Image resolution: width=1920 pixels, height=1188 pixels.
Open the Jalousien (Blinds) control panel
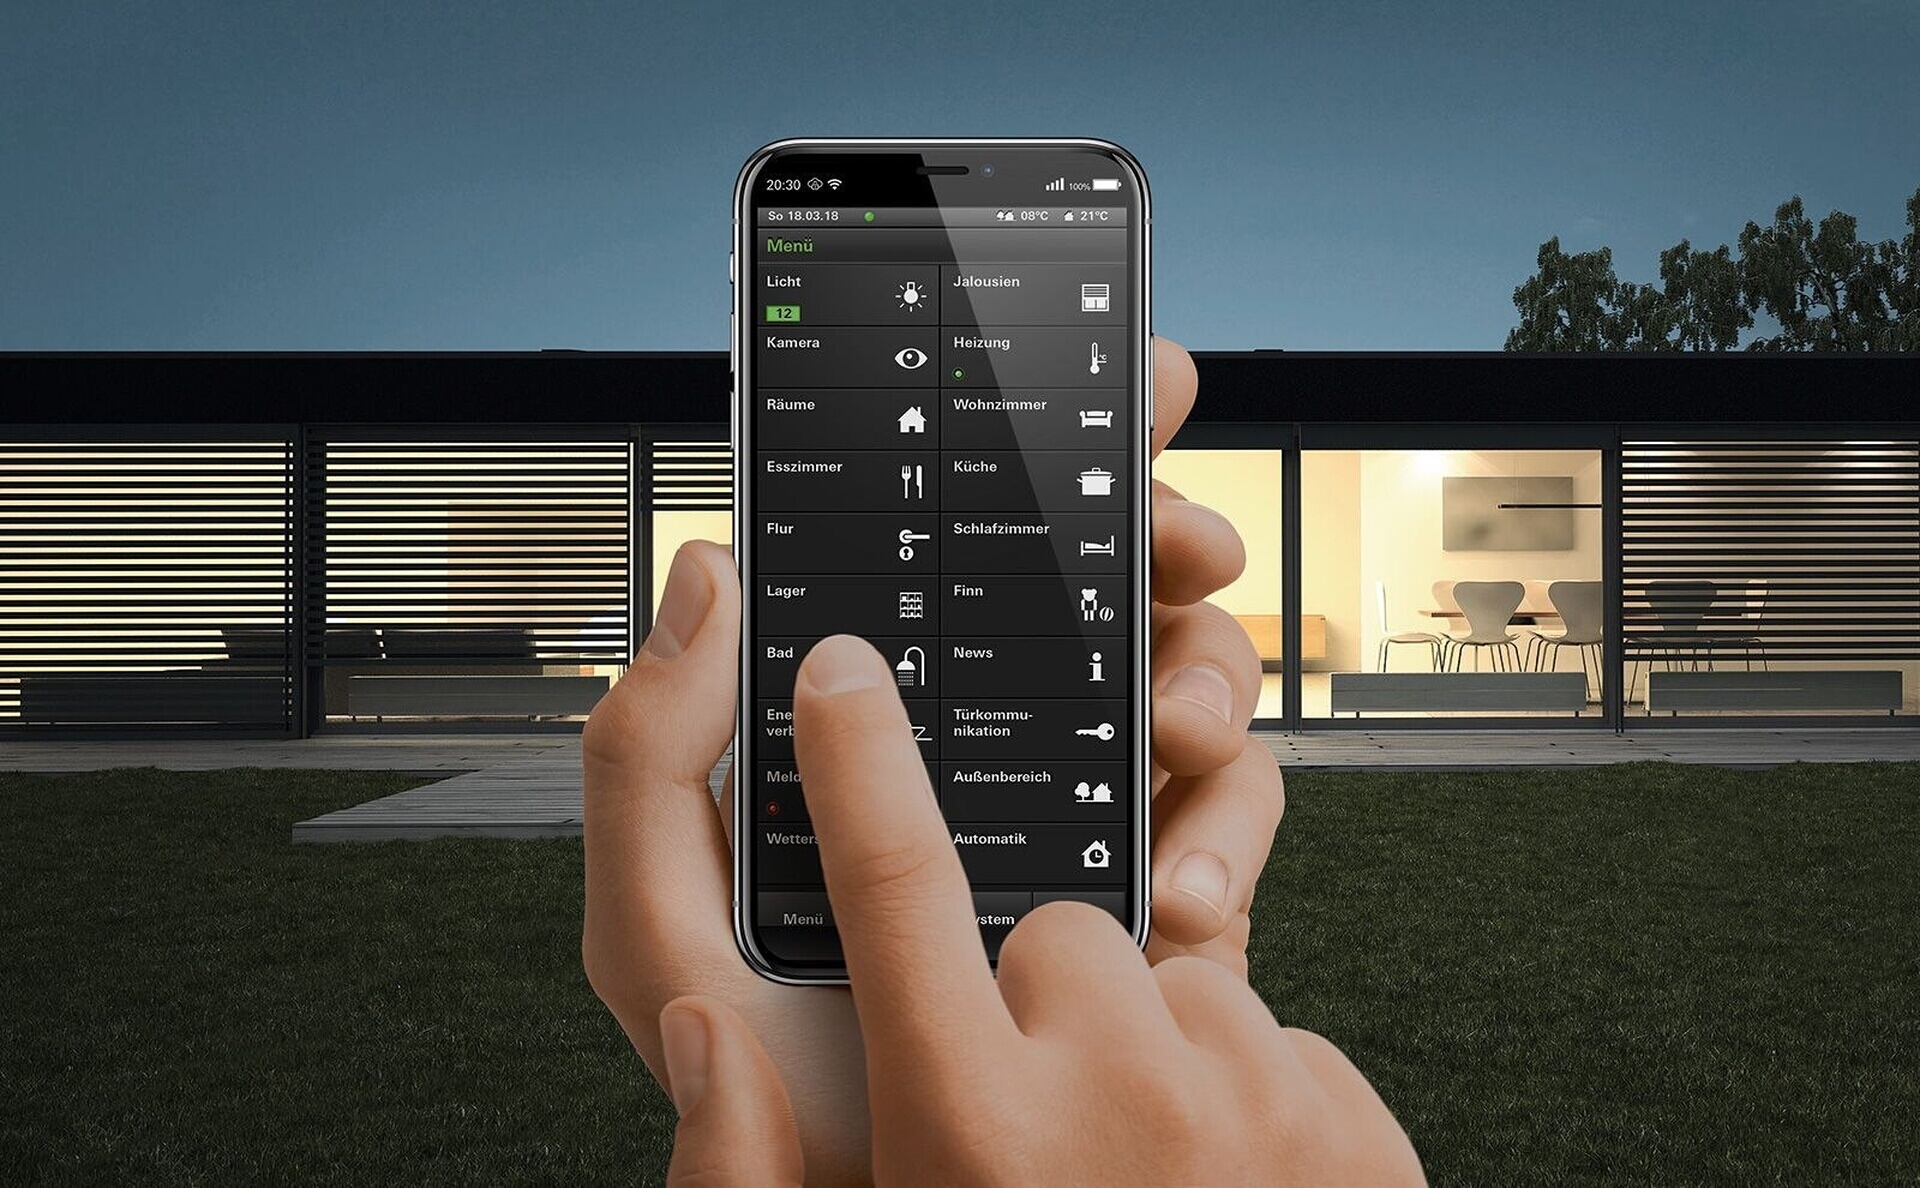[1031, 294]
